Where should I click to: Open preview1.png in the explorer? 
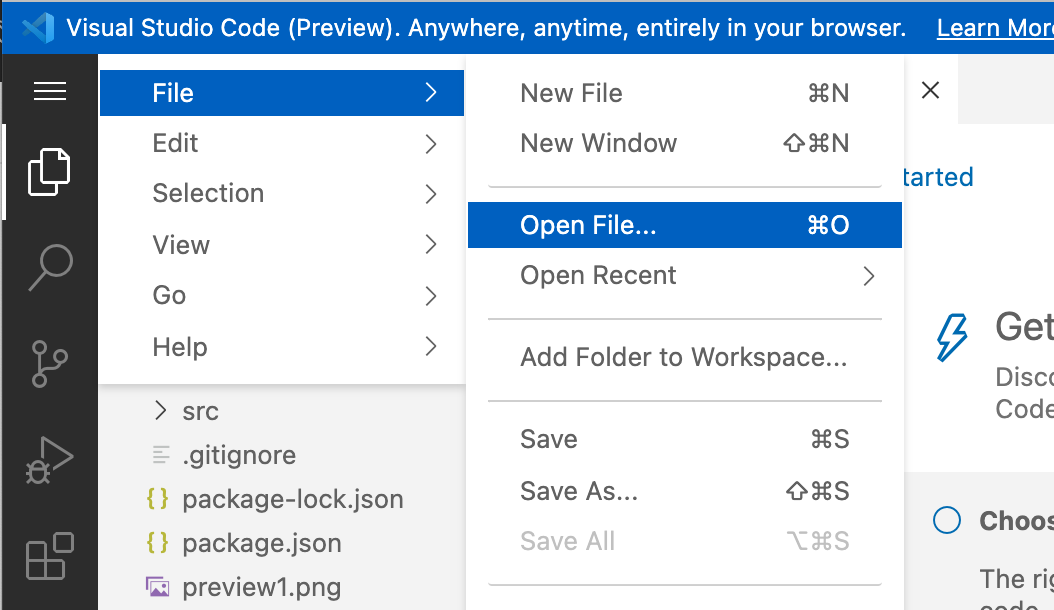pyautogui.click(x=261, y=587)
